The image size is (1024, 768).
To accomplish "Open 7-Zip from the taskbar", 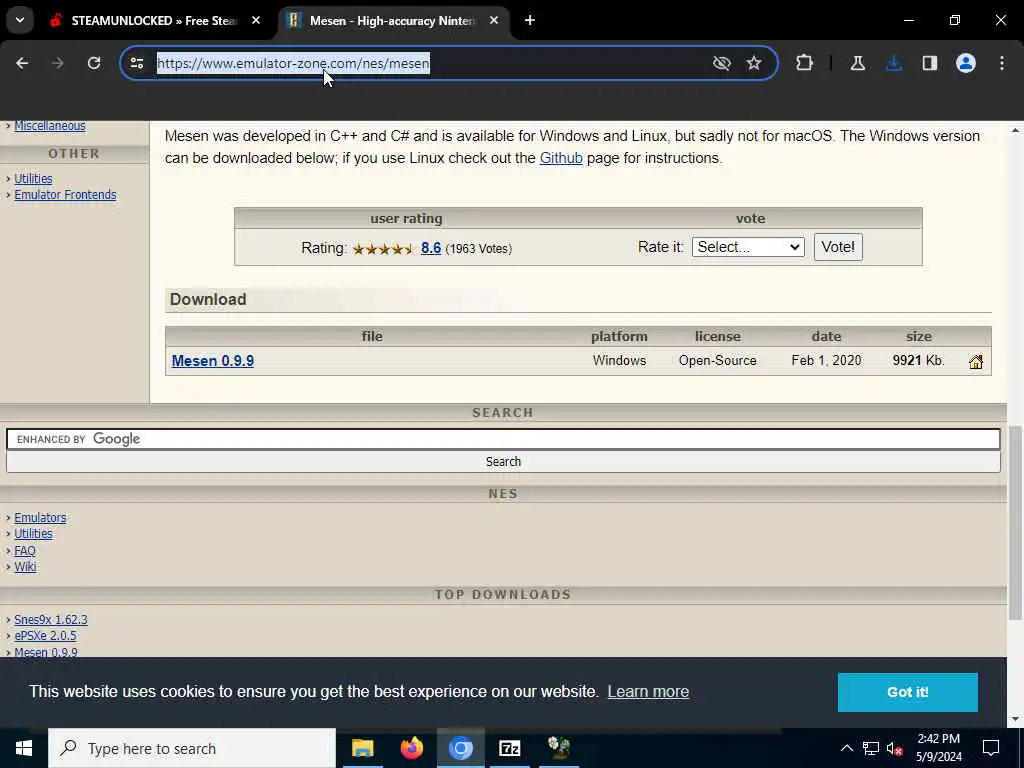I will tap(509, 748).
